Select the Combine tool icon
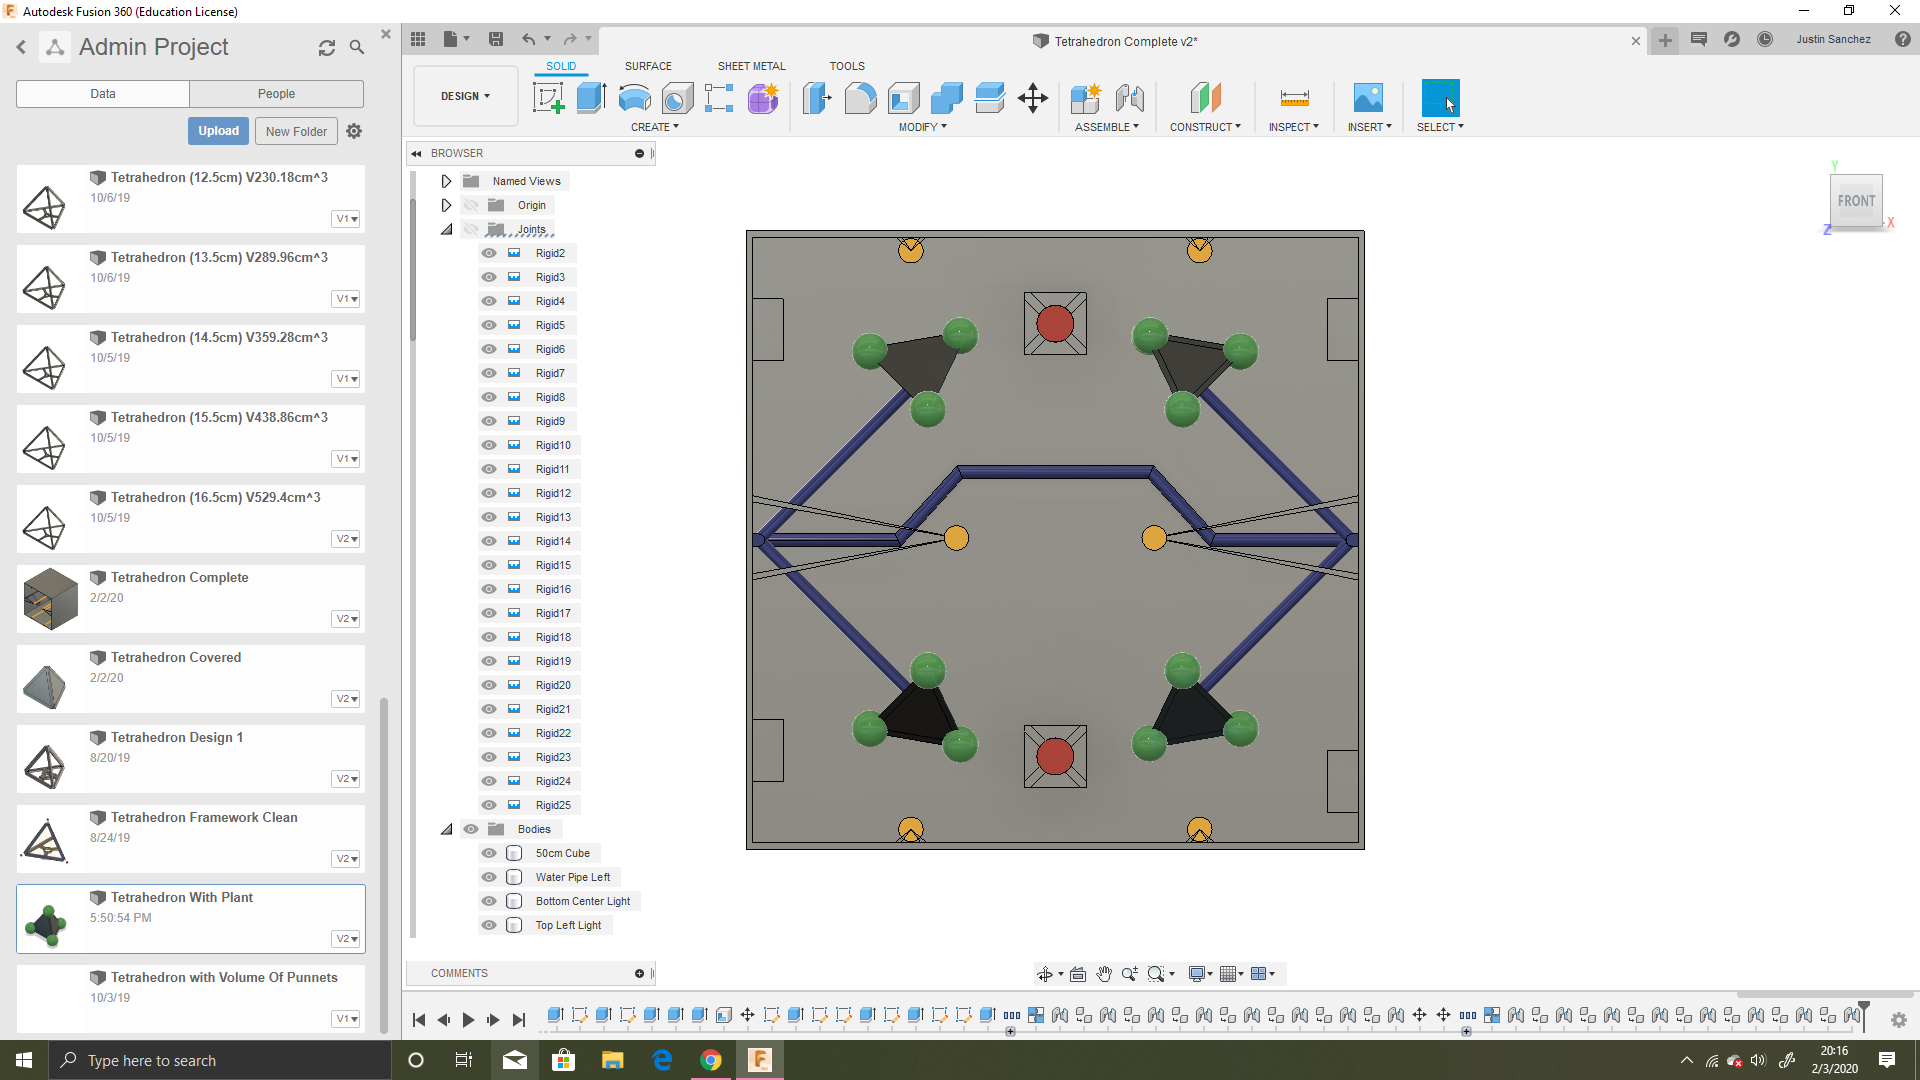The width and height of the screenshot is (1920, 1080). [946, 98]
